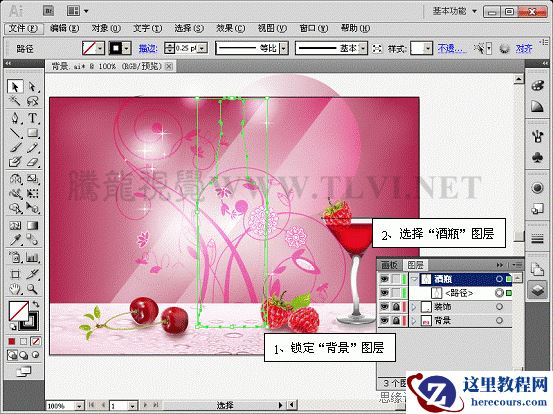Open the 效果(C) menu
The height and width of the screenshot is (414, 553).
231,28
